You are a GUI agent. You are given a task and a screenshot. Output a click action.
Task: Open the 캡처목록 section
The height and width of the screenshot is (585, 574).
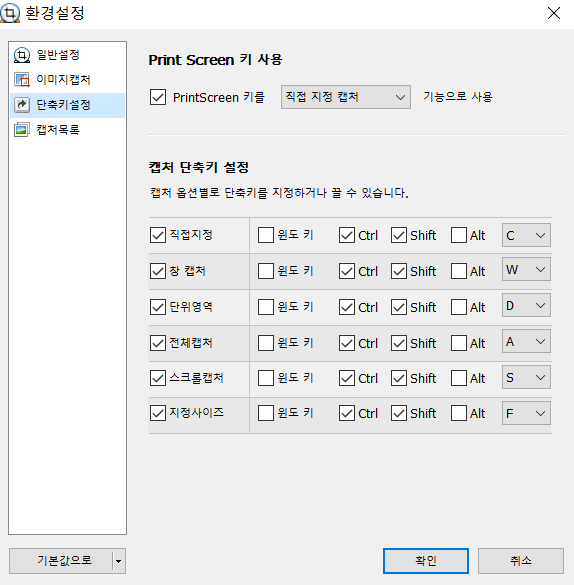[x=68, y=130]
